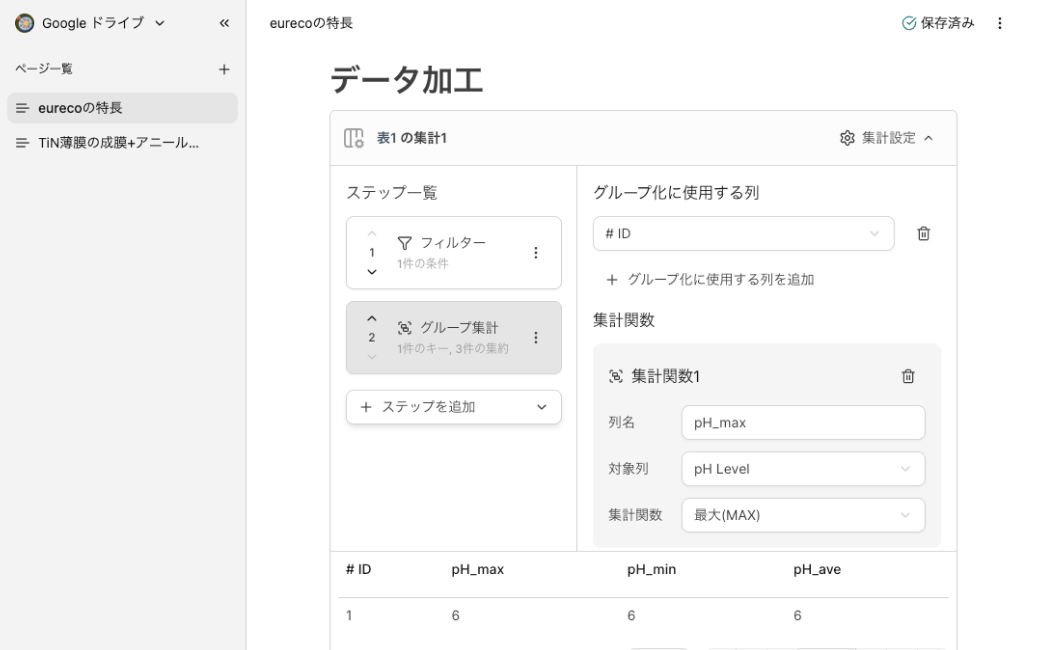The width and height of the screenshot is (1040, 650).
Task: Collapse the sidebar with double chevron icon
Action: [x=224, y=23]
